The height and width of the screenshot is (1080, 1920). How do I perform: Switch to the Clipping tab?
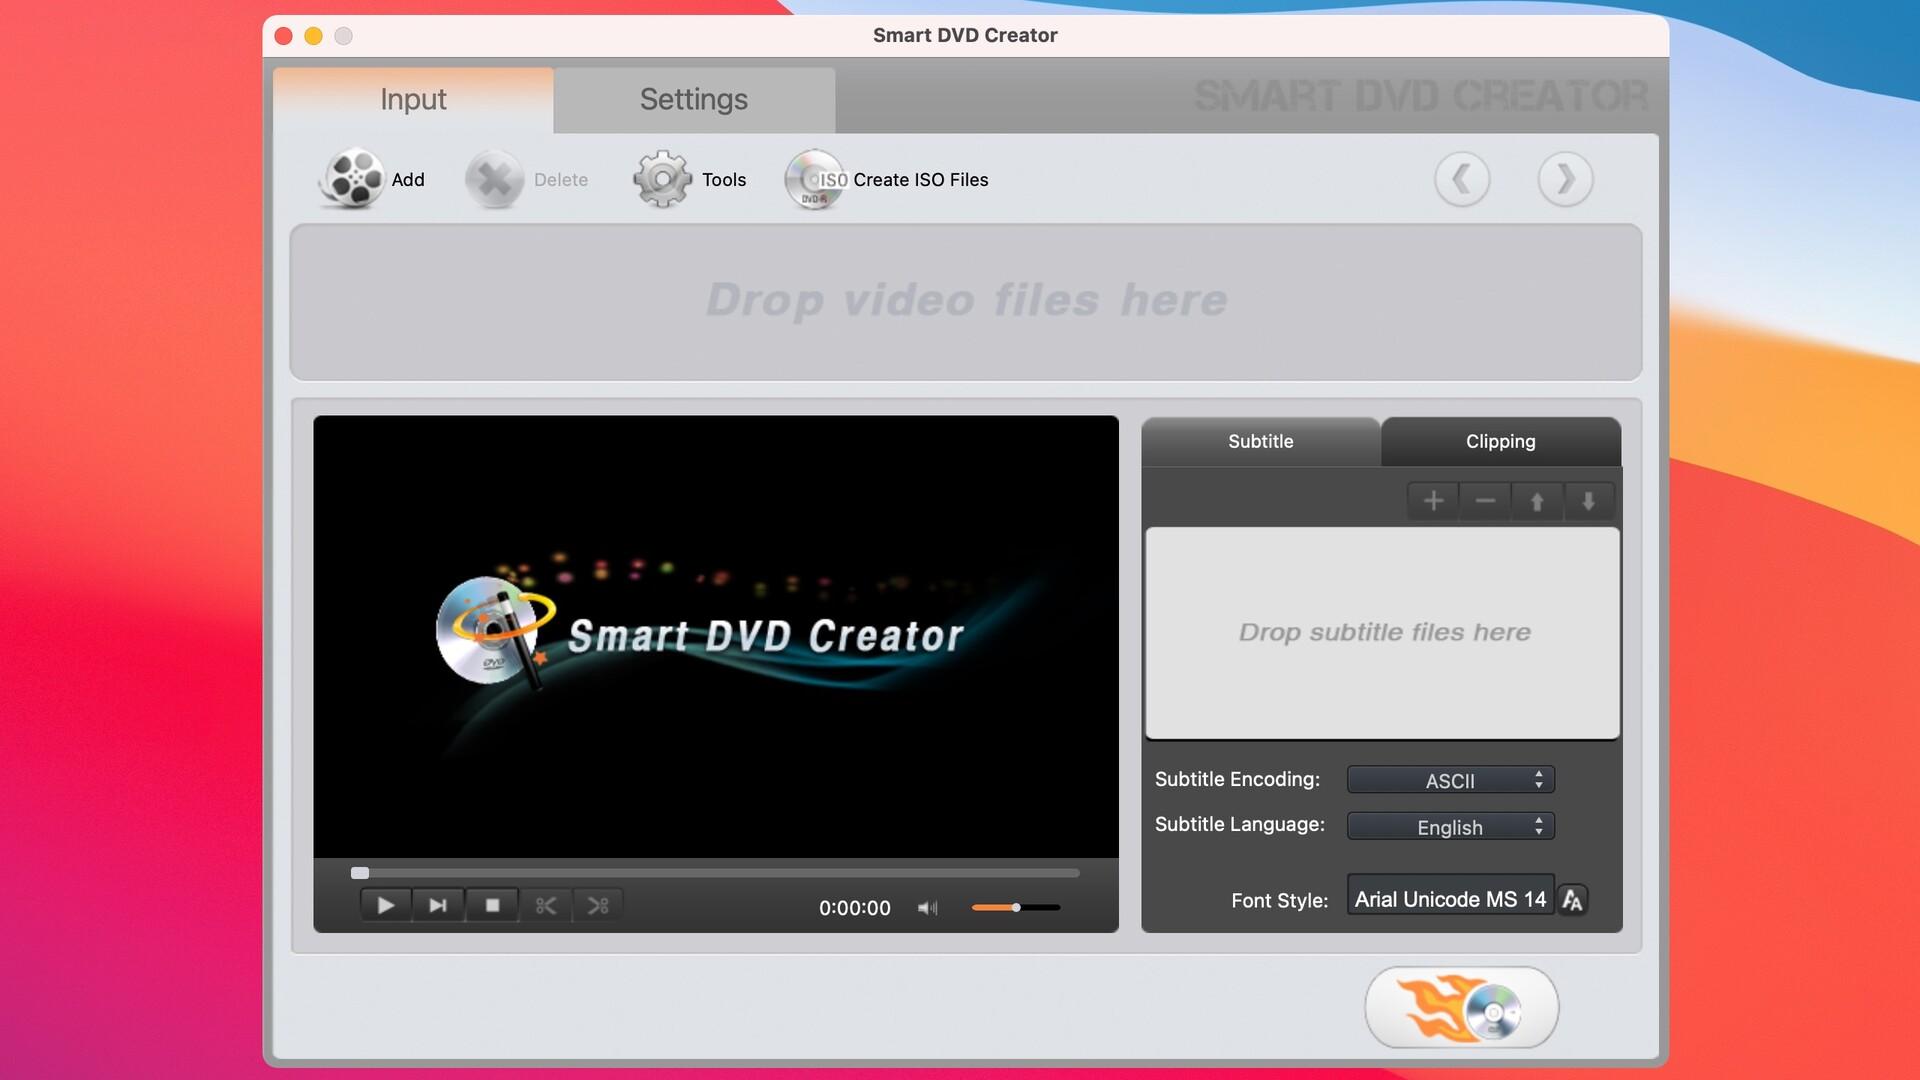pos(1501,440)
